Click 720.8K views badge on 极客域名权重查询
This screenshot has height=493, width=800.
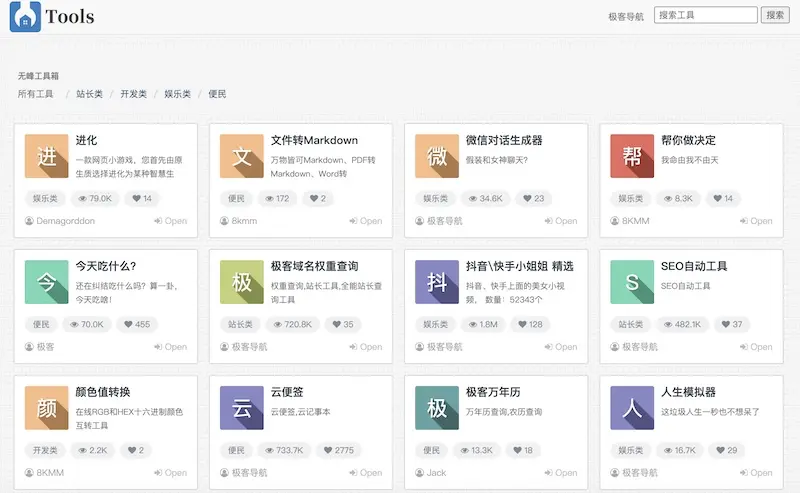point(292,324)
